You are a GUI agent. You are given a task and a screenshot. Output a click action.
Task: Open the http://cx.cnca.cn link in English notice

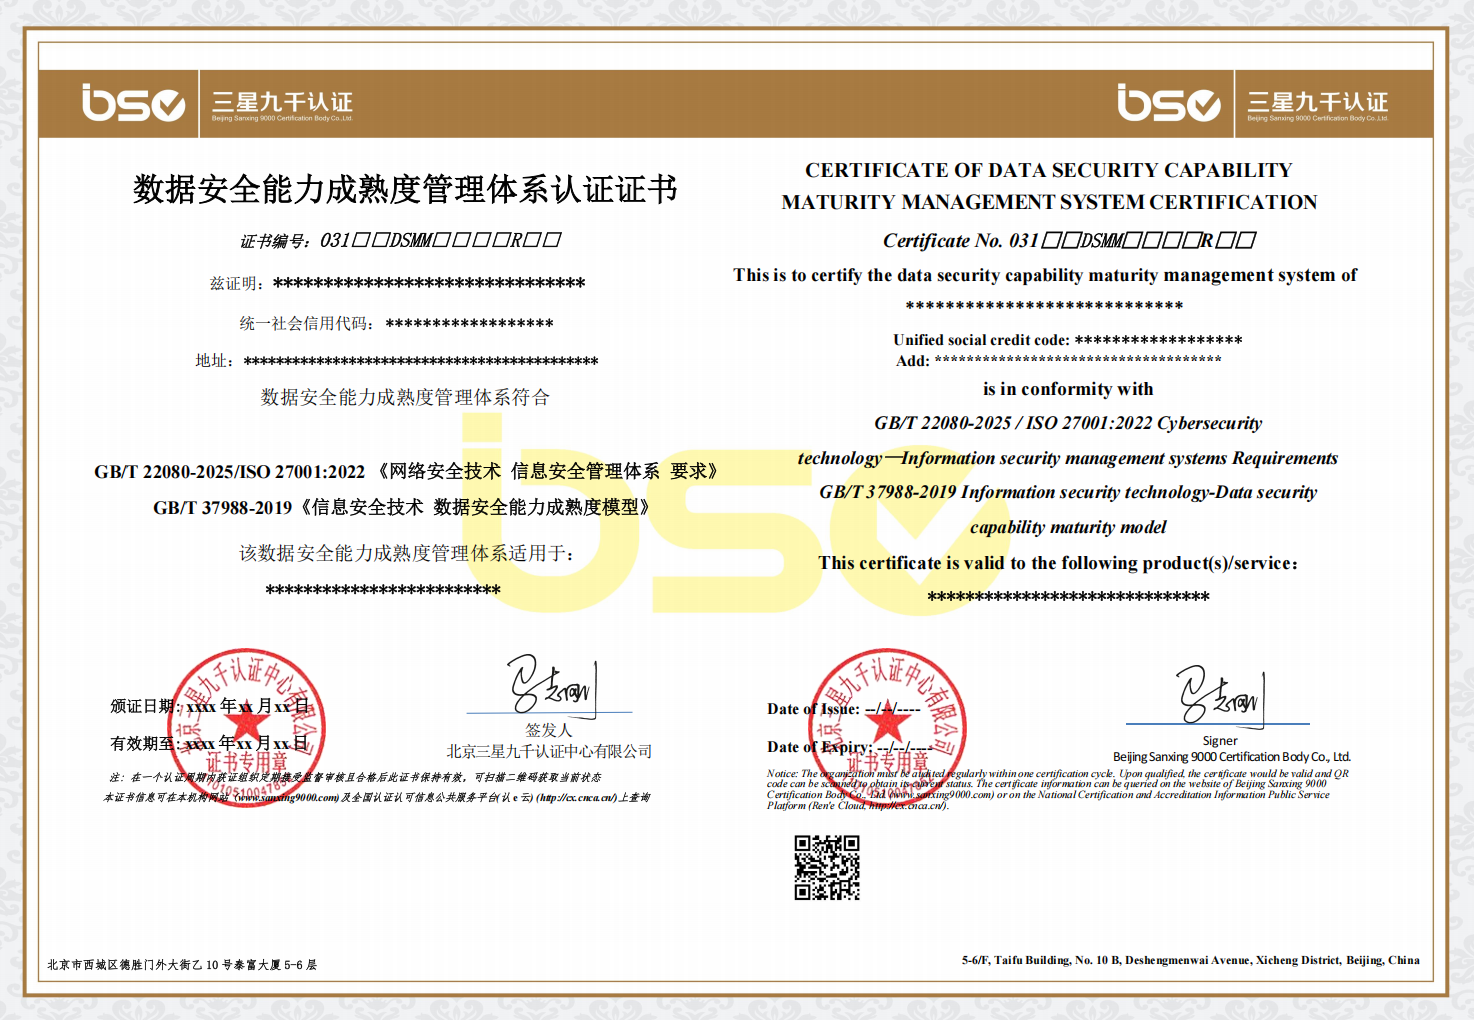pos(905,806)
